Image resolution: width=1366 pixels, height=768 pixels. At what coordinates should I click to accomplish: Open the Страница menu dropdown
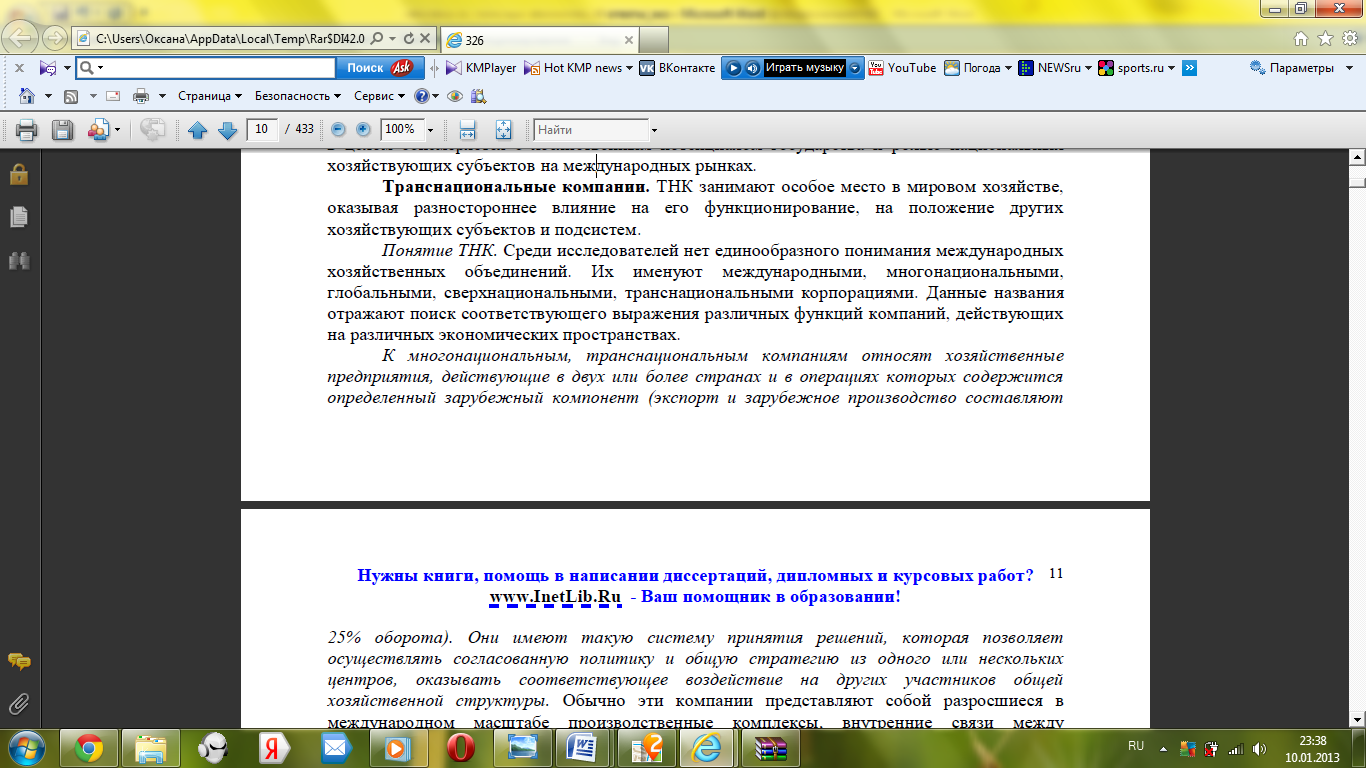click(210, 96)
